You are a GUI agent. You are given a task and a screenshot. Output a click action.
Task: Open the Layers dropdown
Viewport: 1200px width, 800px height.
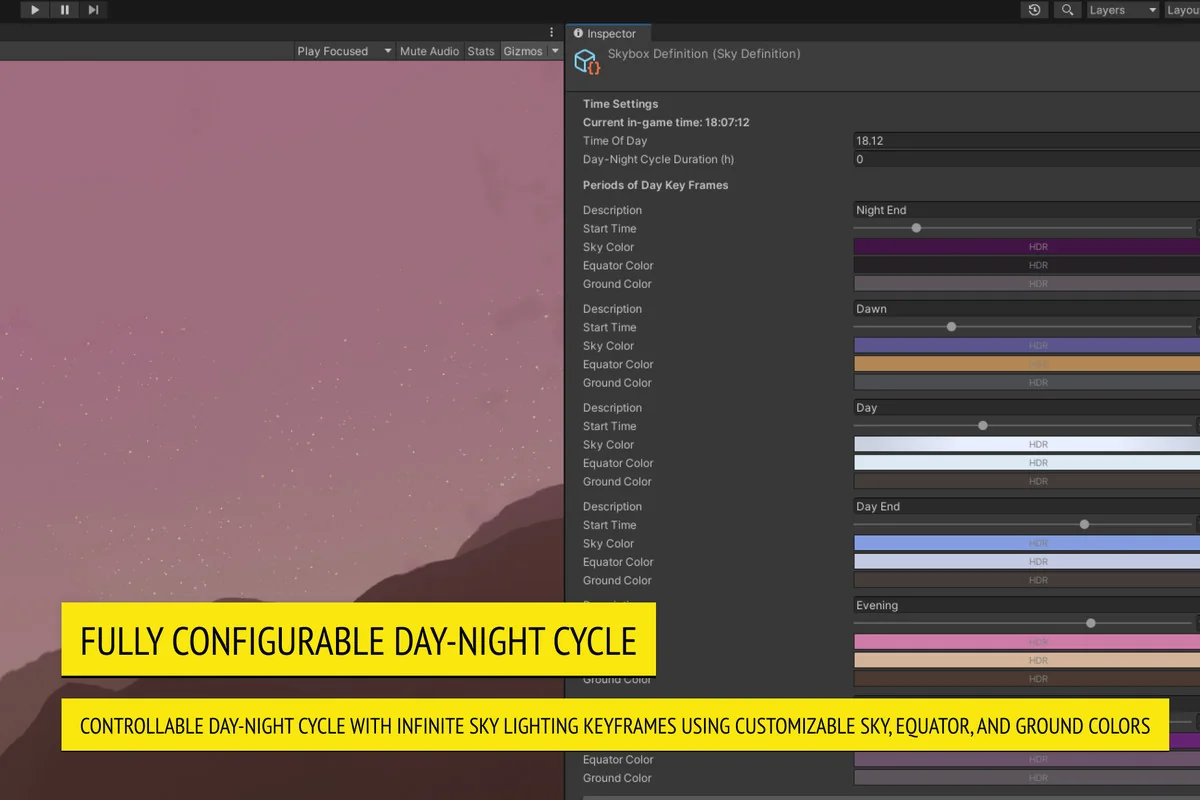coord(1121,10)
